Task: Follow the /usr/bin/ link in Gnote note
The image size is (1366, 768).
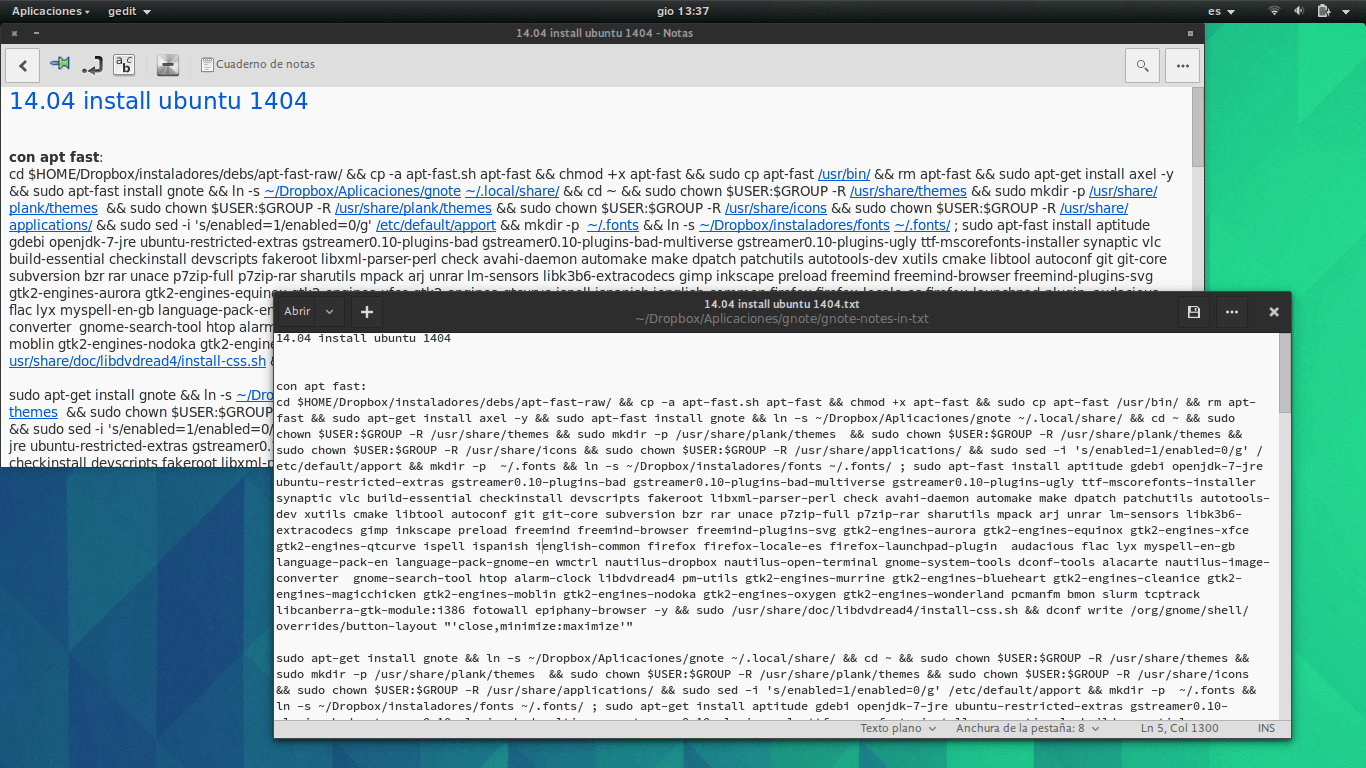Action: coord(844,174)
